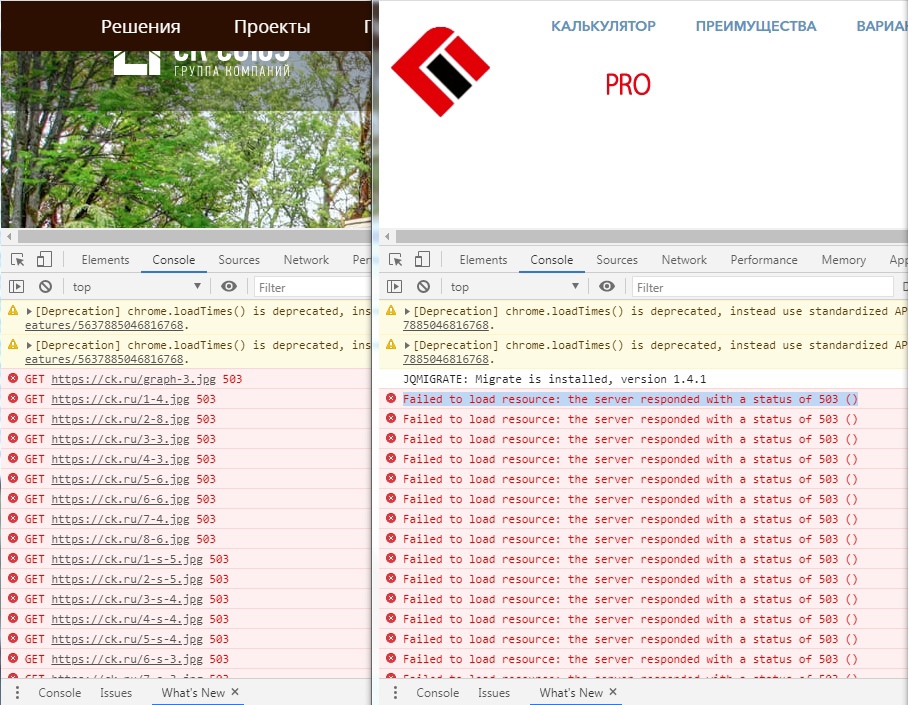Switch to Sources tab in left DevTools
908x705 pixels.
[x=239, y=260]
